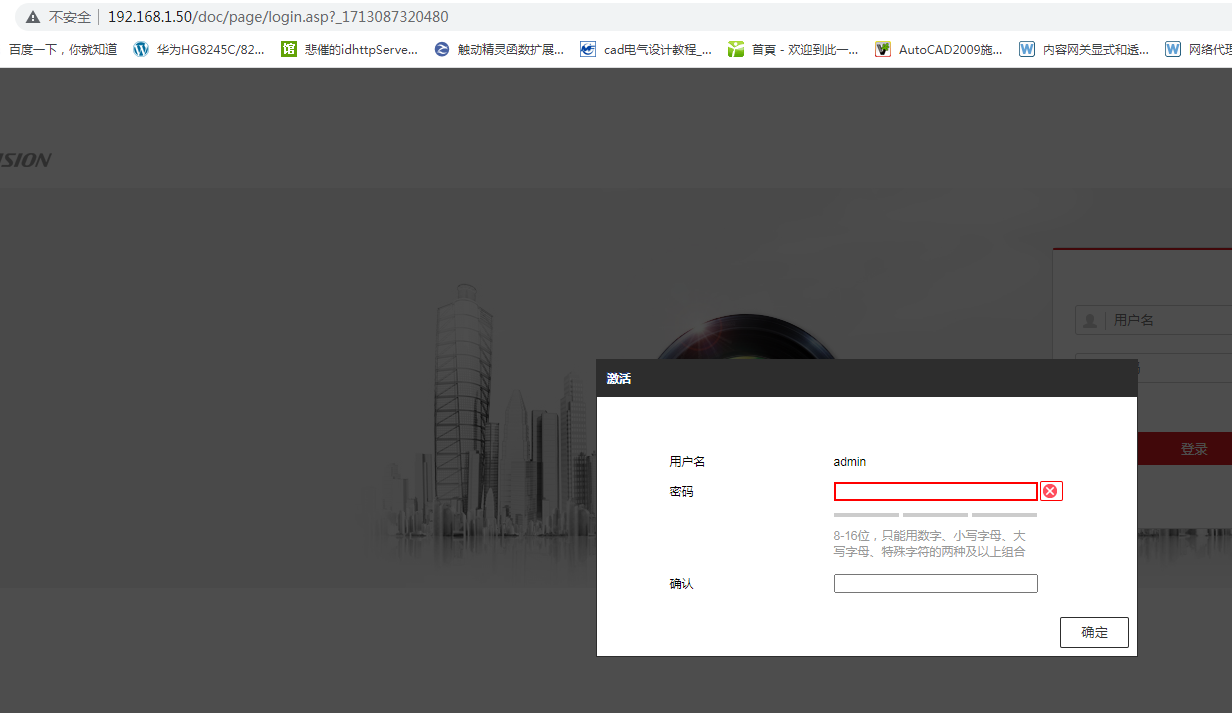Image resolution: width=1232 pixels, height=713 pixels.
Task: Click the browser address bar URL
Action: tap(278, 17)
